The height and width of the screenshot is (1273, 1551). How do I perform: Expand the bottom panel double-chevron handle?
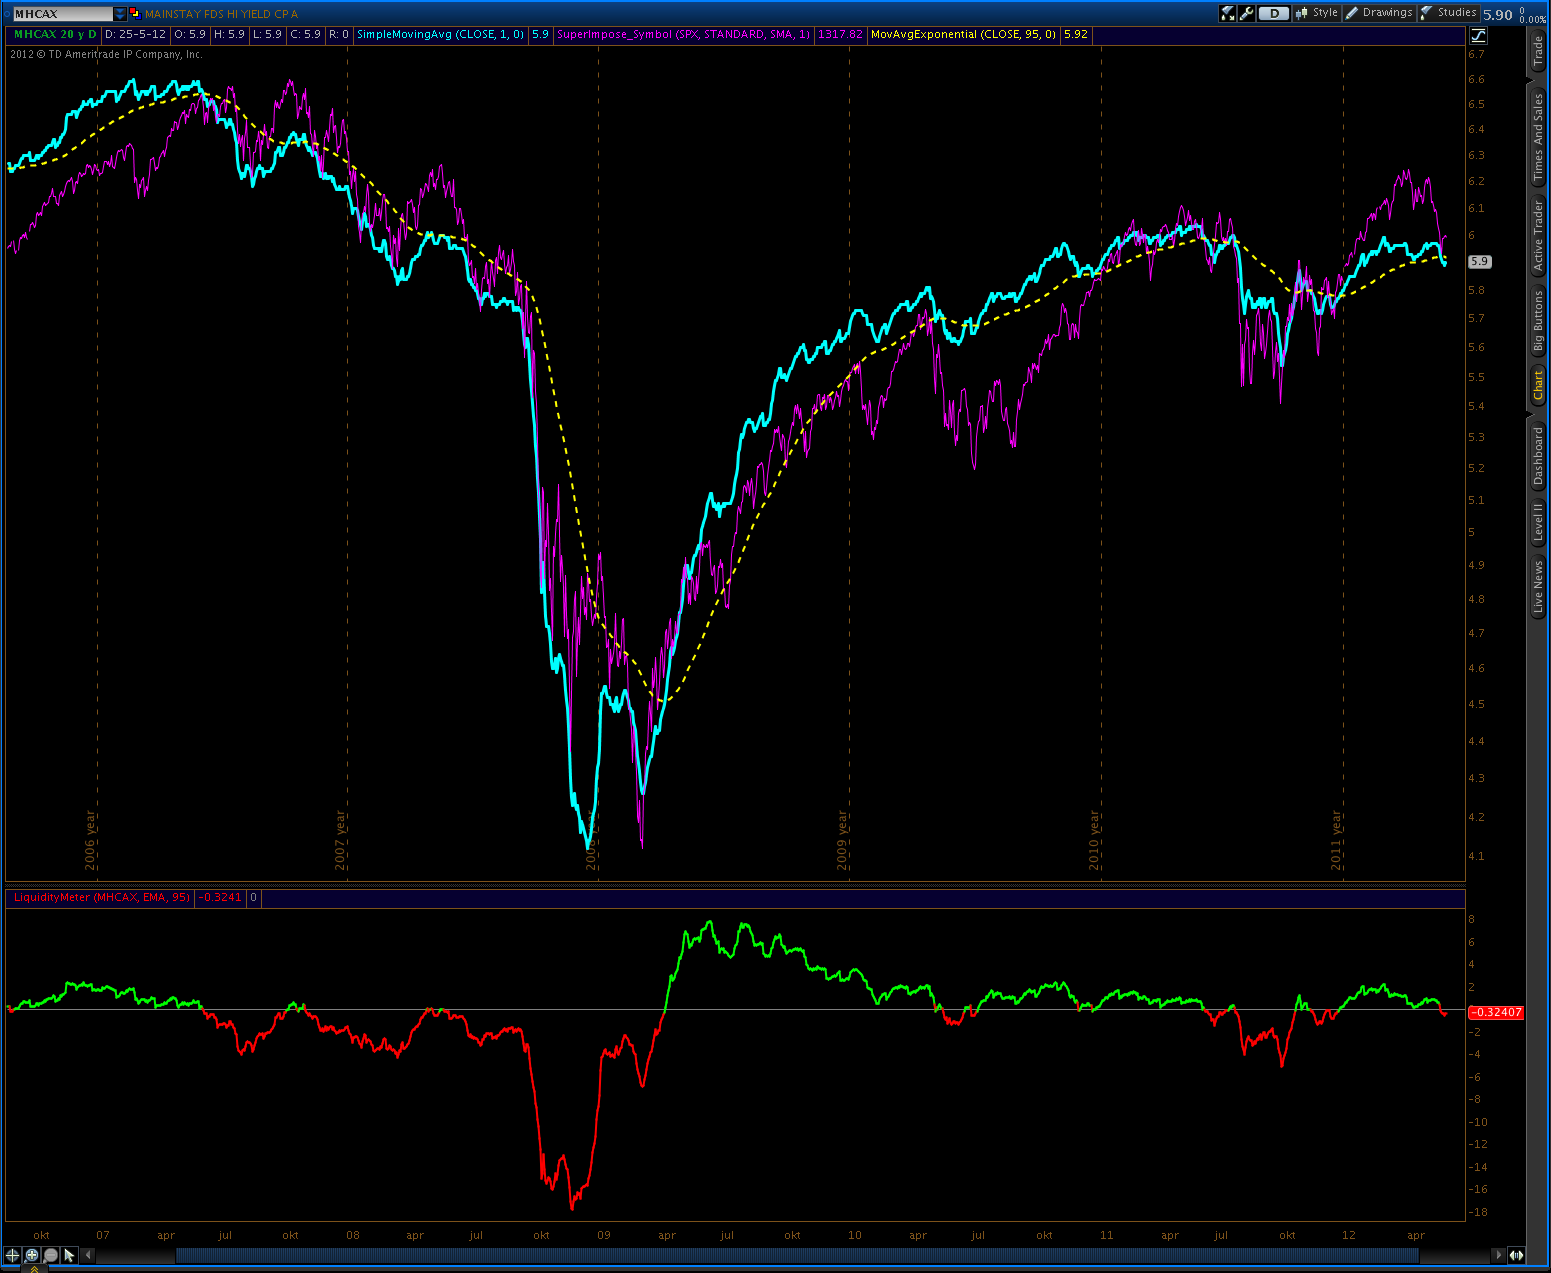coord(32,1268)
